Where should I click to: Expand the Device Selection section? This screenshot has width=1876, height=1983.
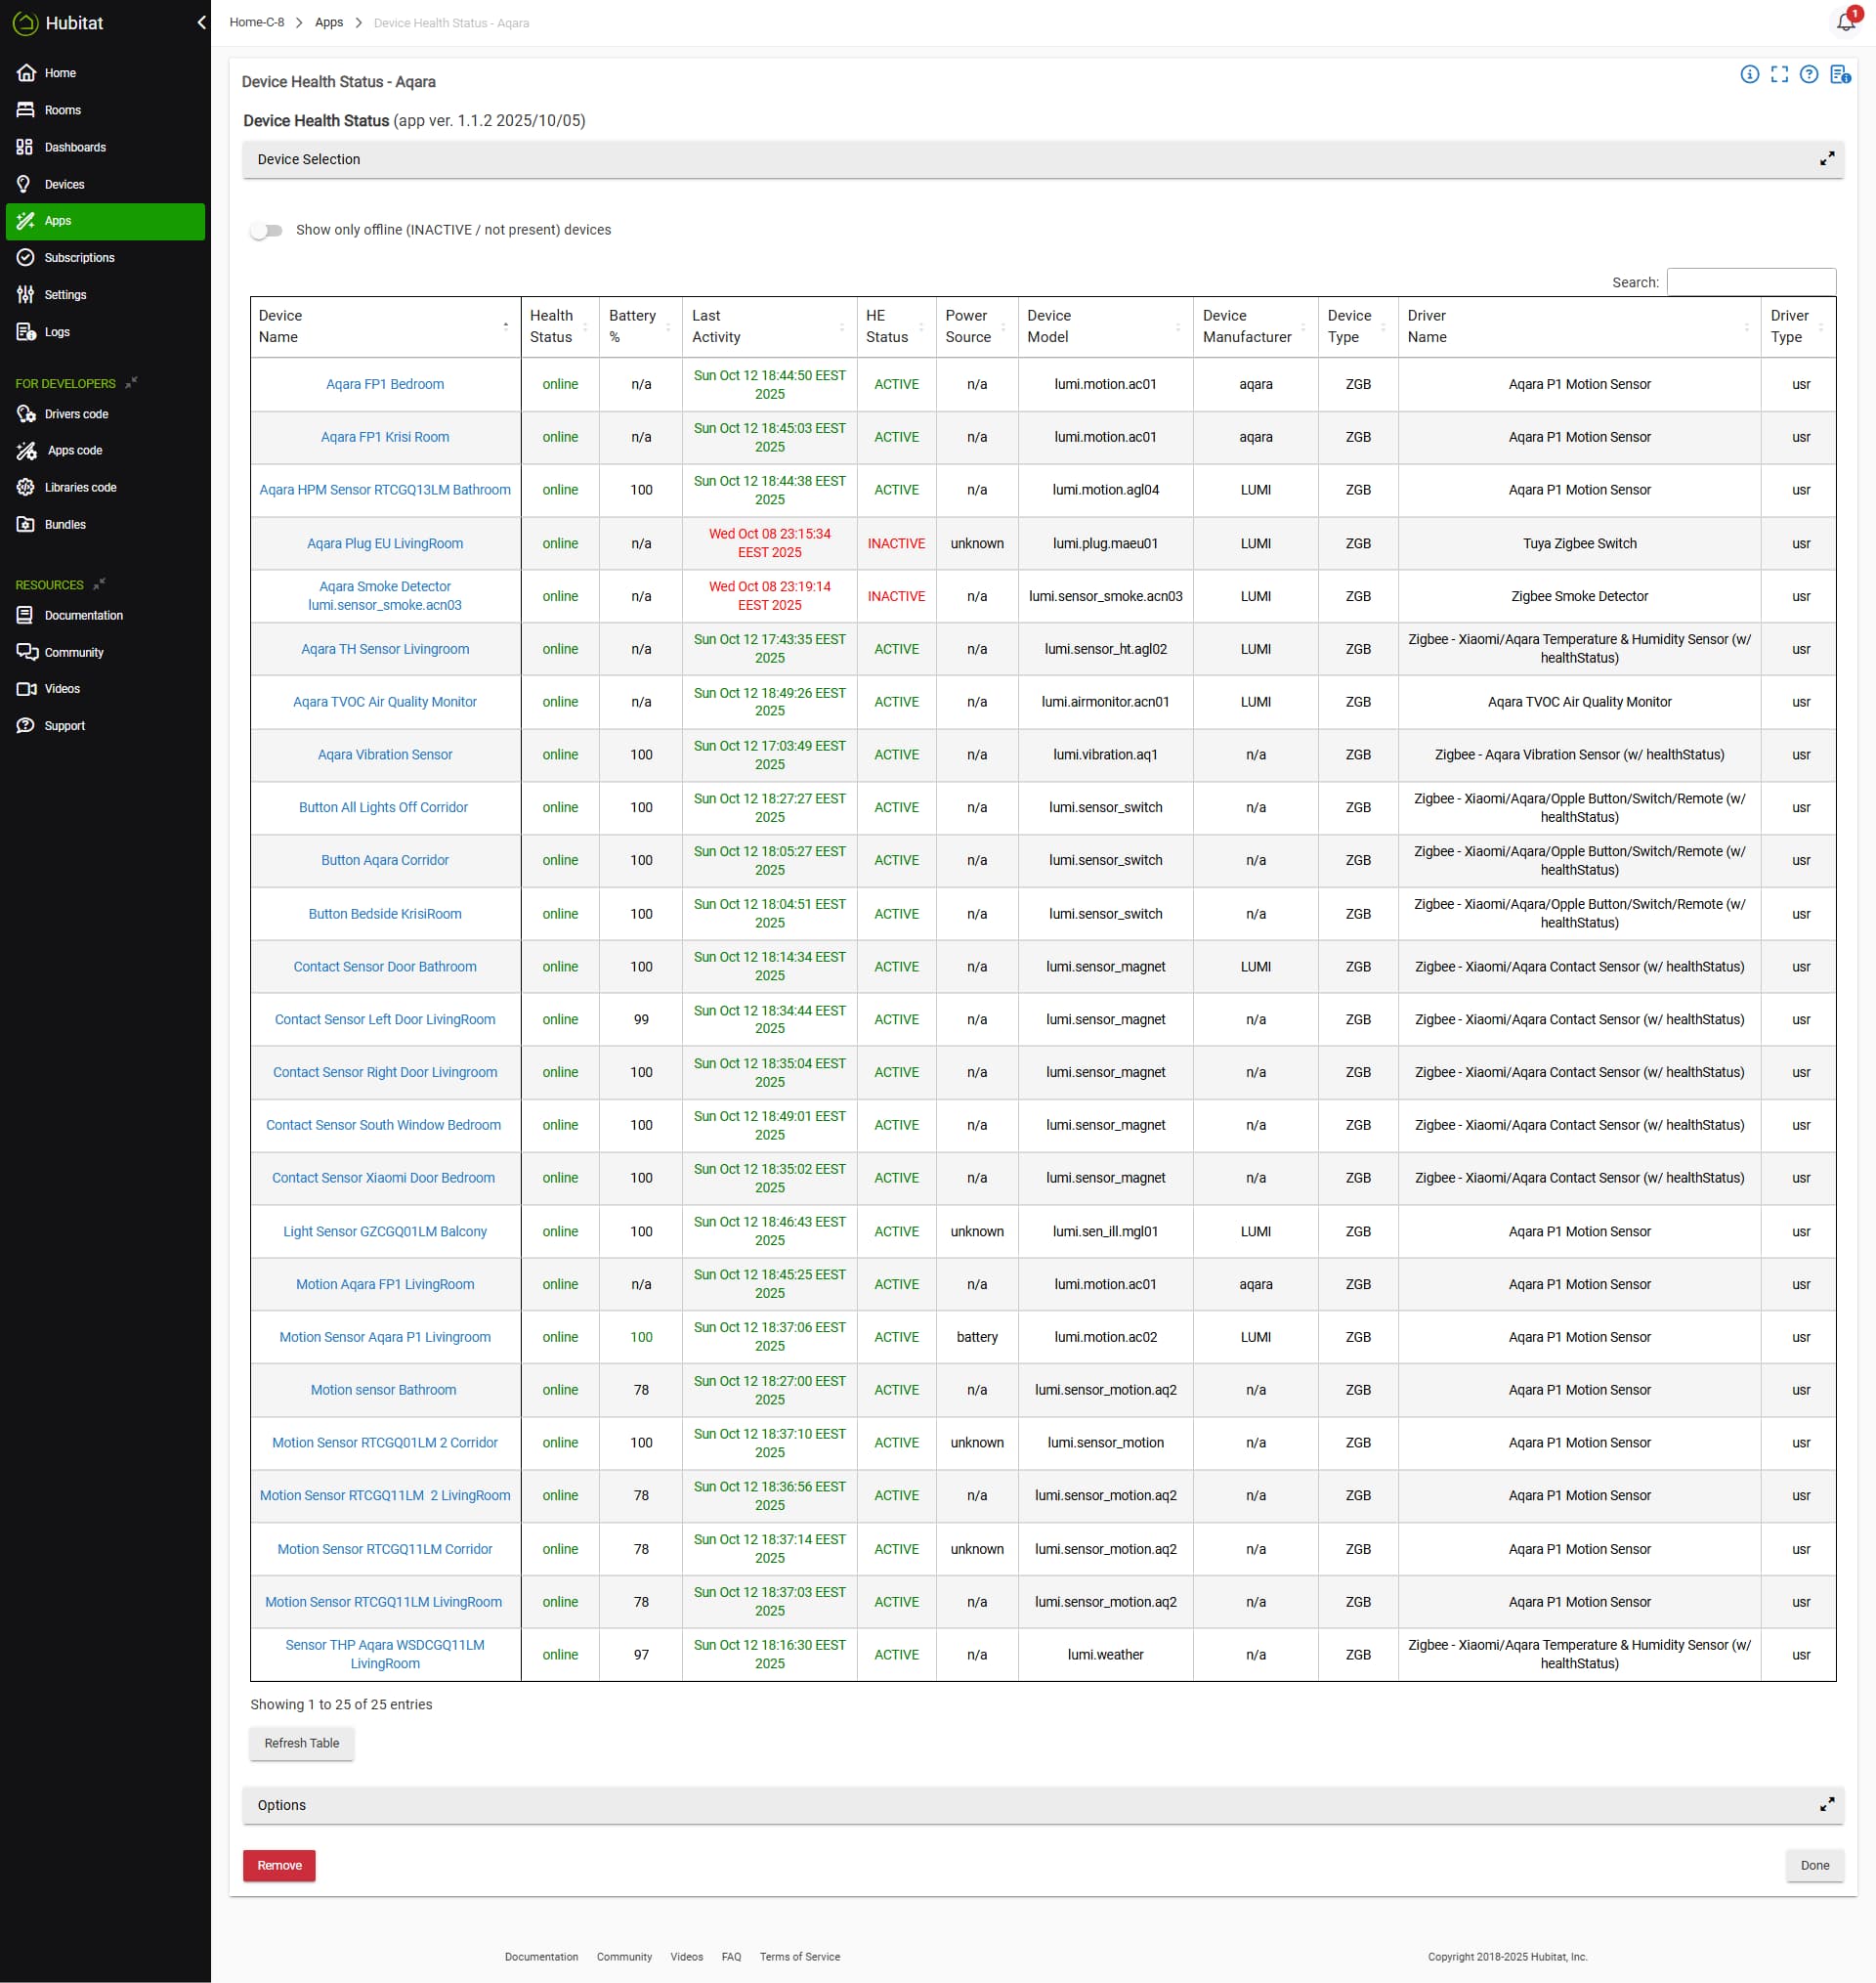click(1826, 159)
